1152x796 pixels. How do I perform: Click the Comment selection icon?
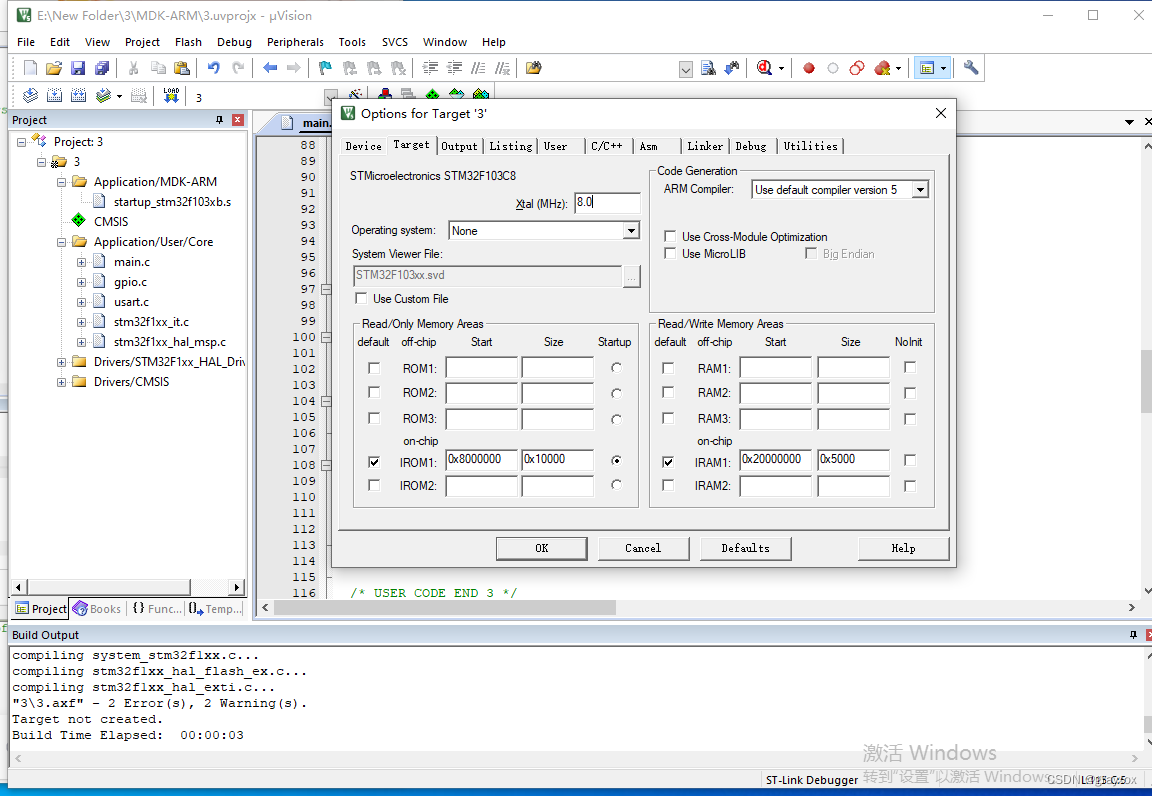click(x=478, y=68)
